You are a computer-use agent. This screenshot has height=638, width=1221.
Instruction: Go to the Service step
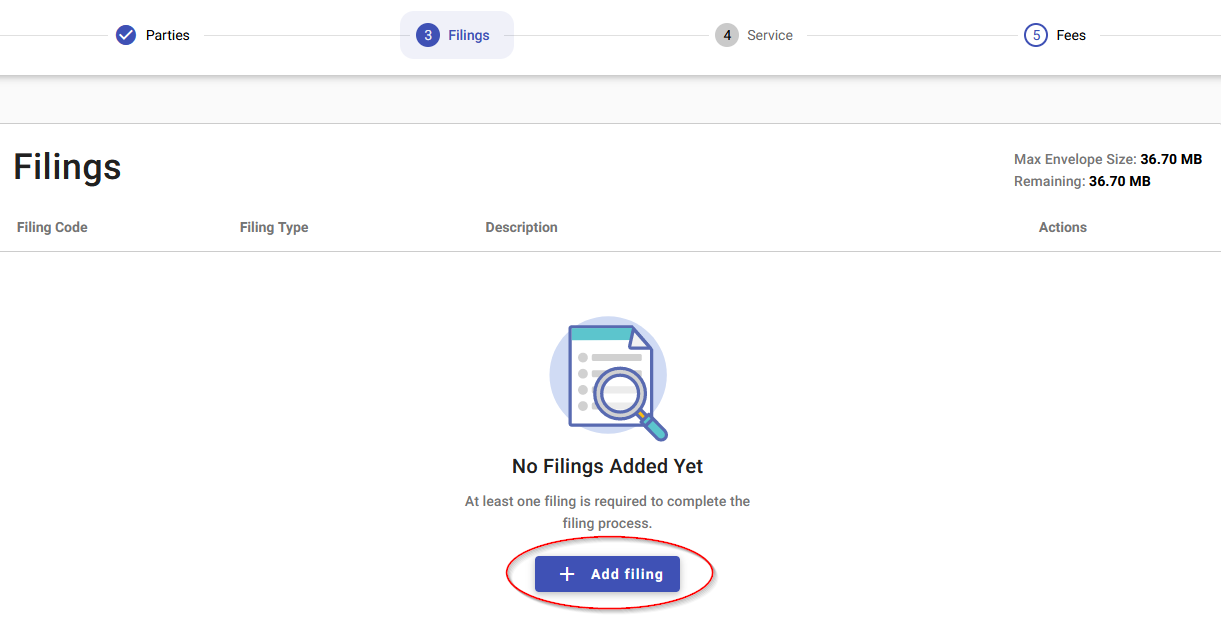(770, 35)
